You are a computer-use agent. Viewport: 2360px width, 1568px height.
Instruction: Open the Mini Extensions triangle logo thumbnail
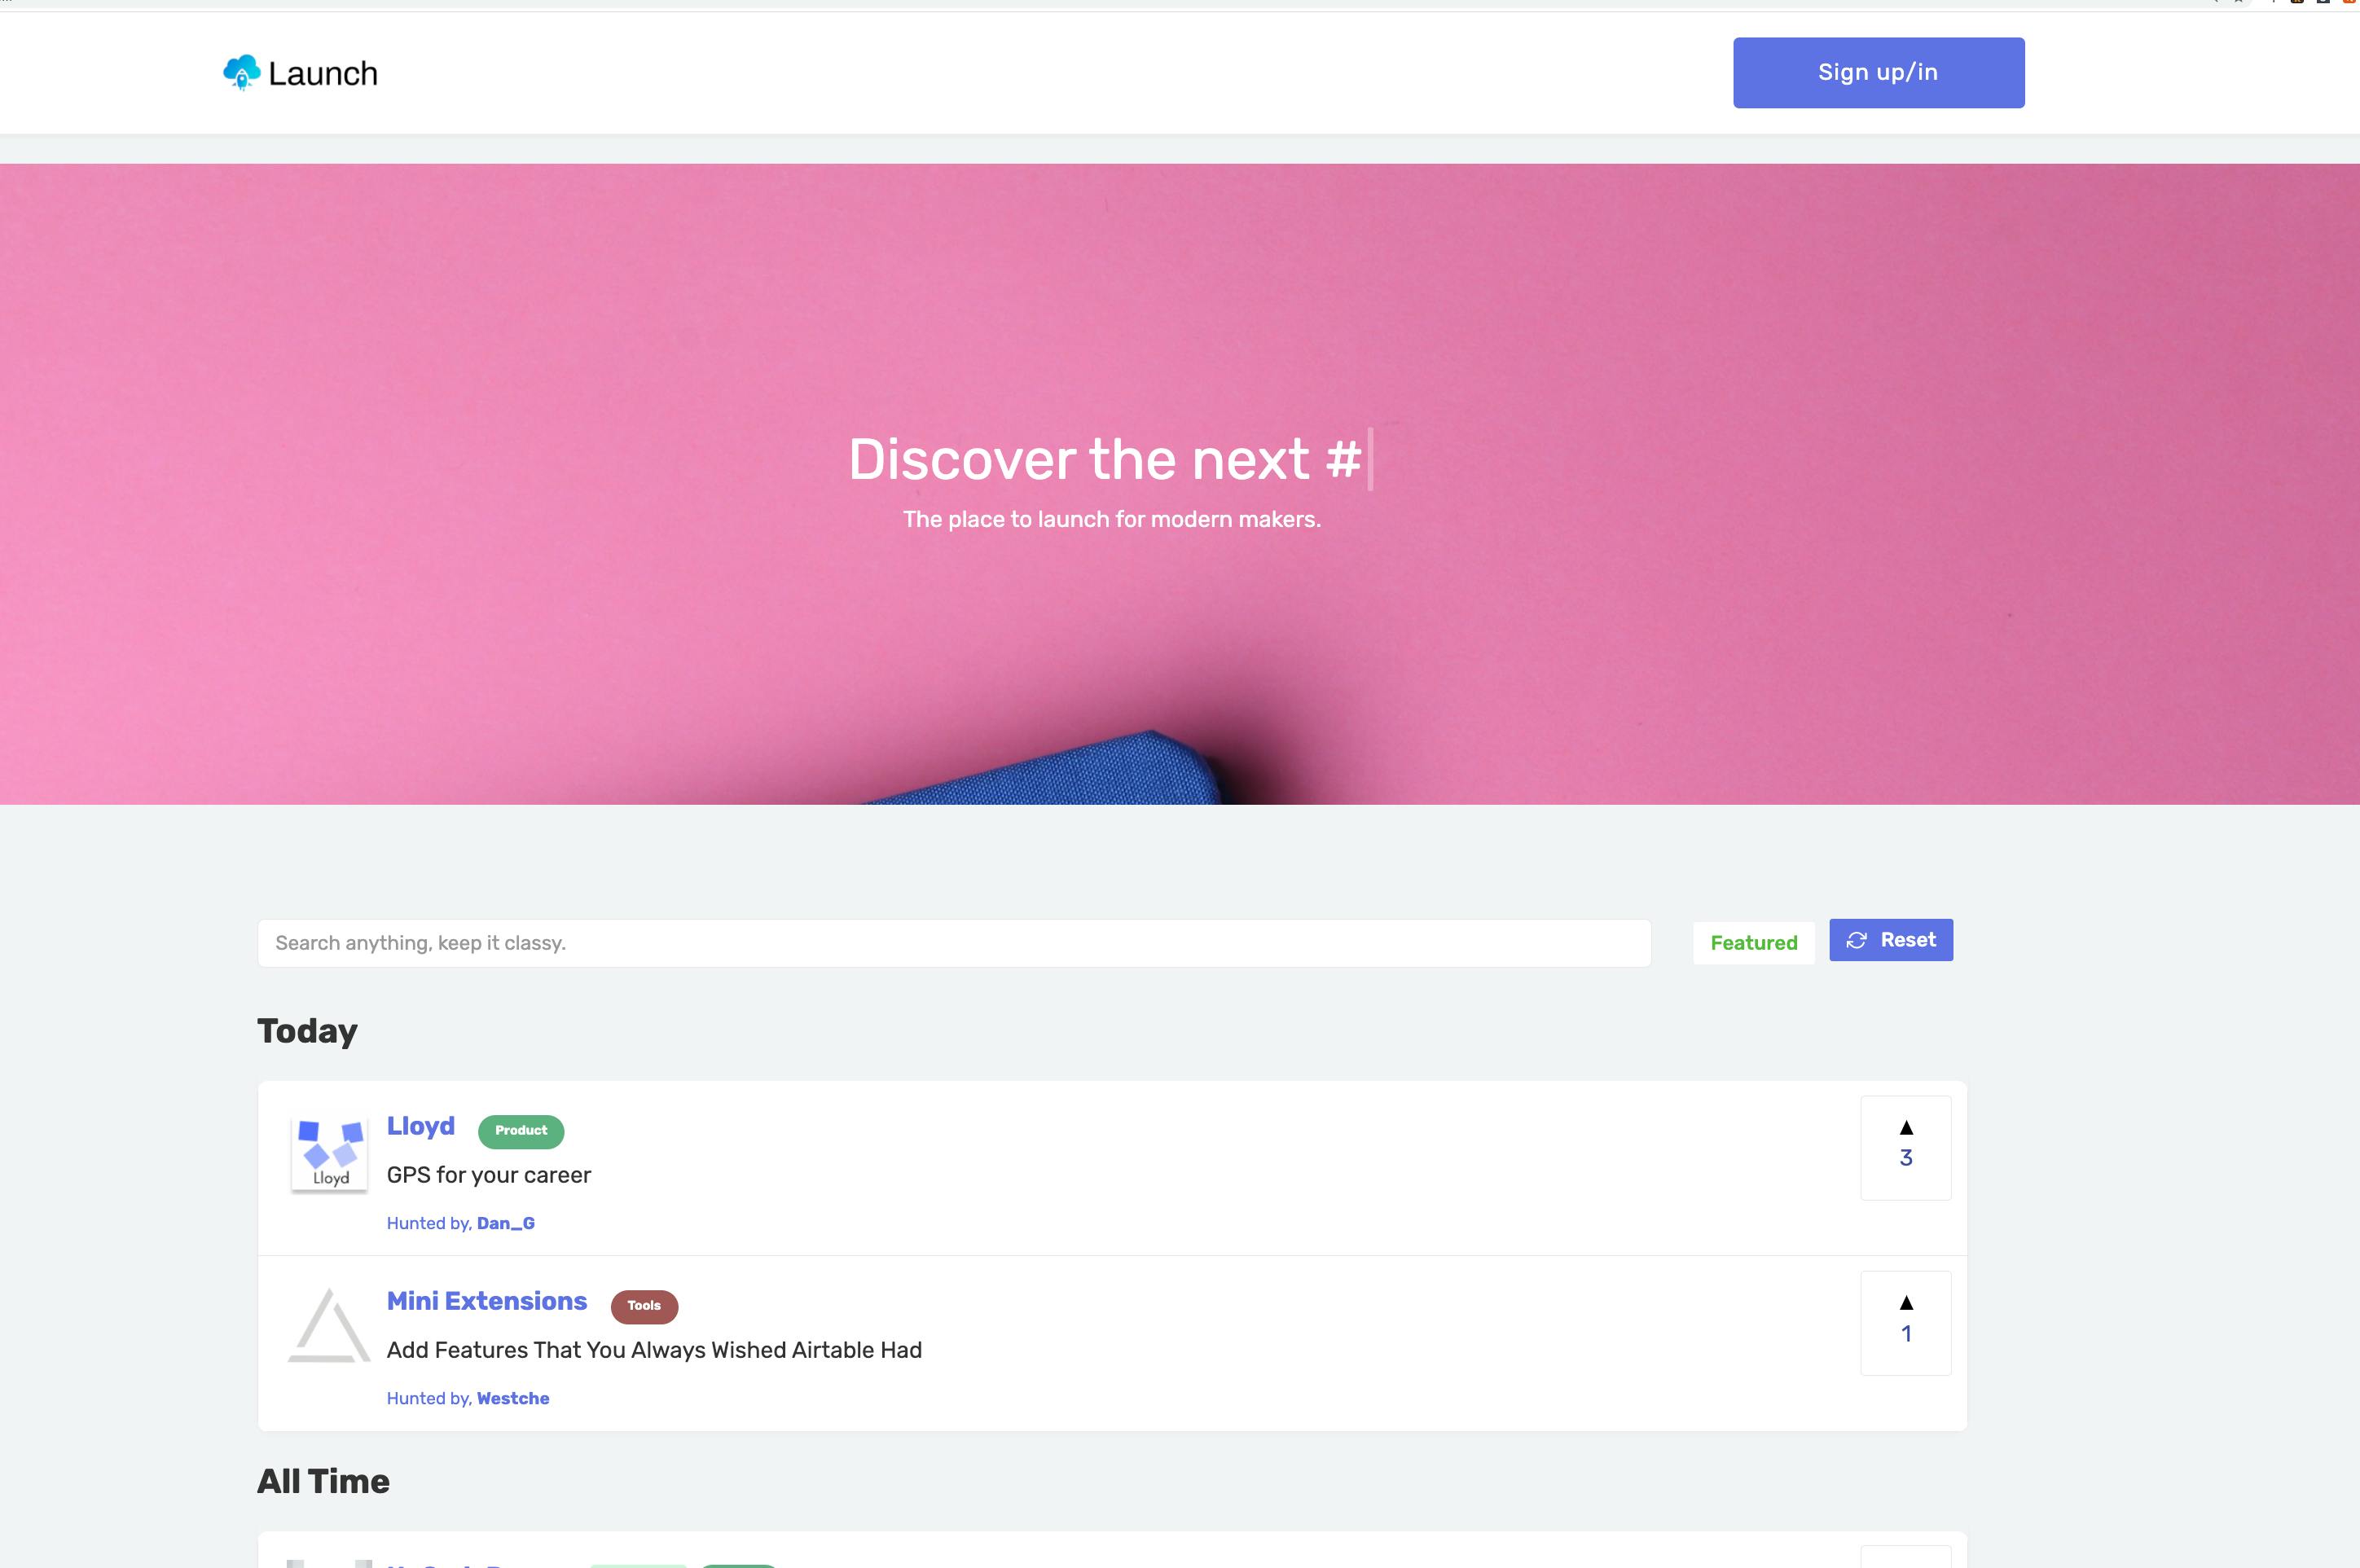[329, 1325]
